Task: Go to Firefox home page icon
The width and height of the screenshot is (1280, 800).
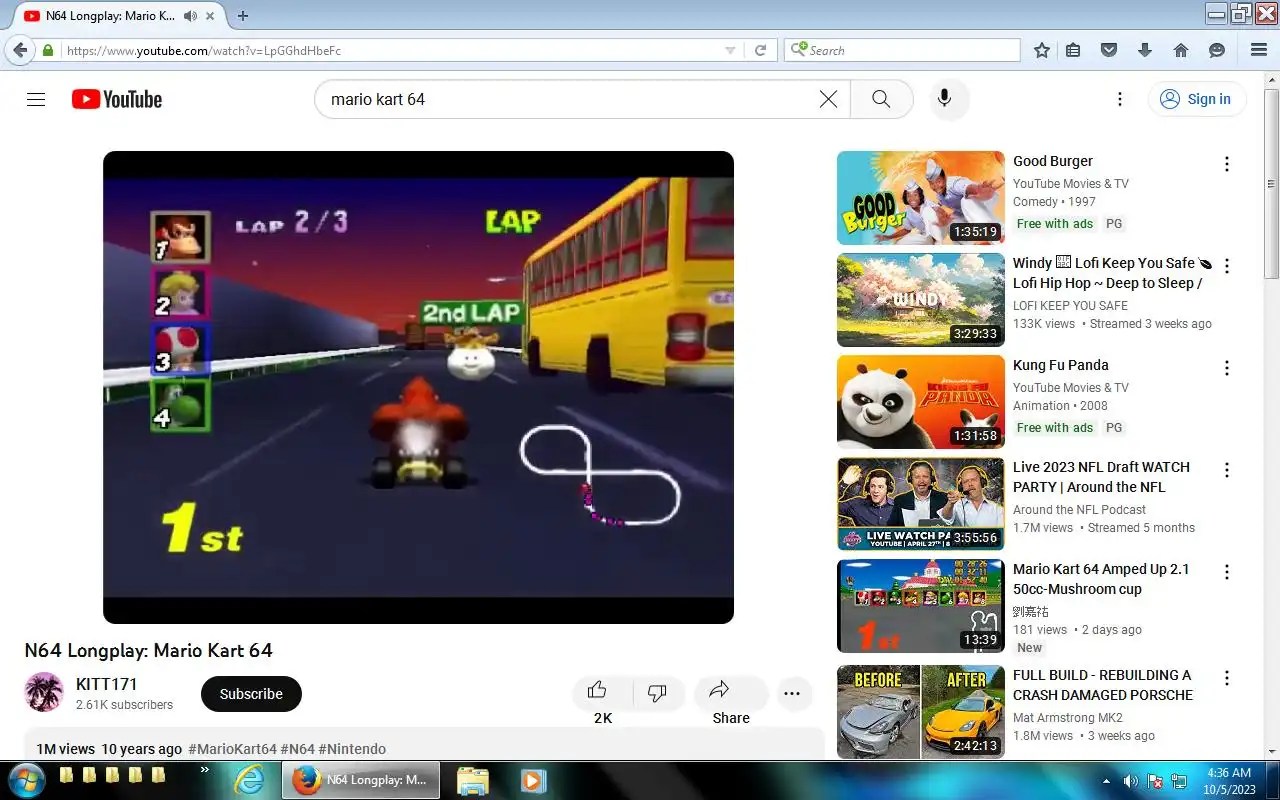Action: click(x=1181, y=50)
